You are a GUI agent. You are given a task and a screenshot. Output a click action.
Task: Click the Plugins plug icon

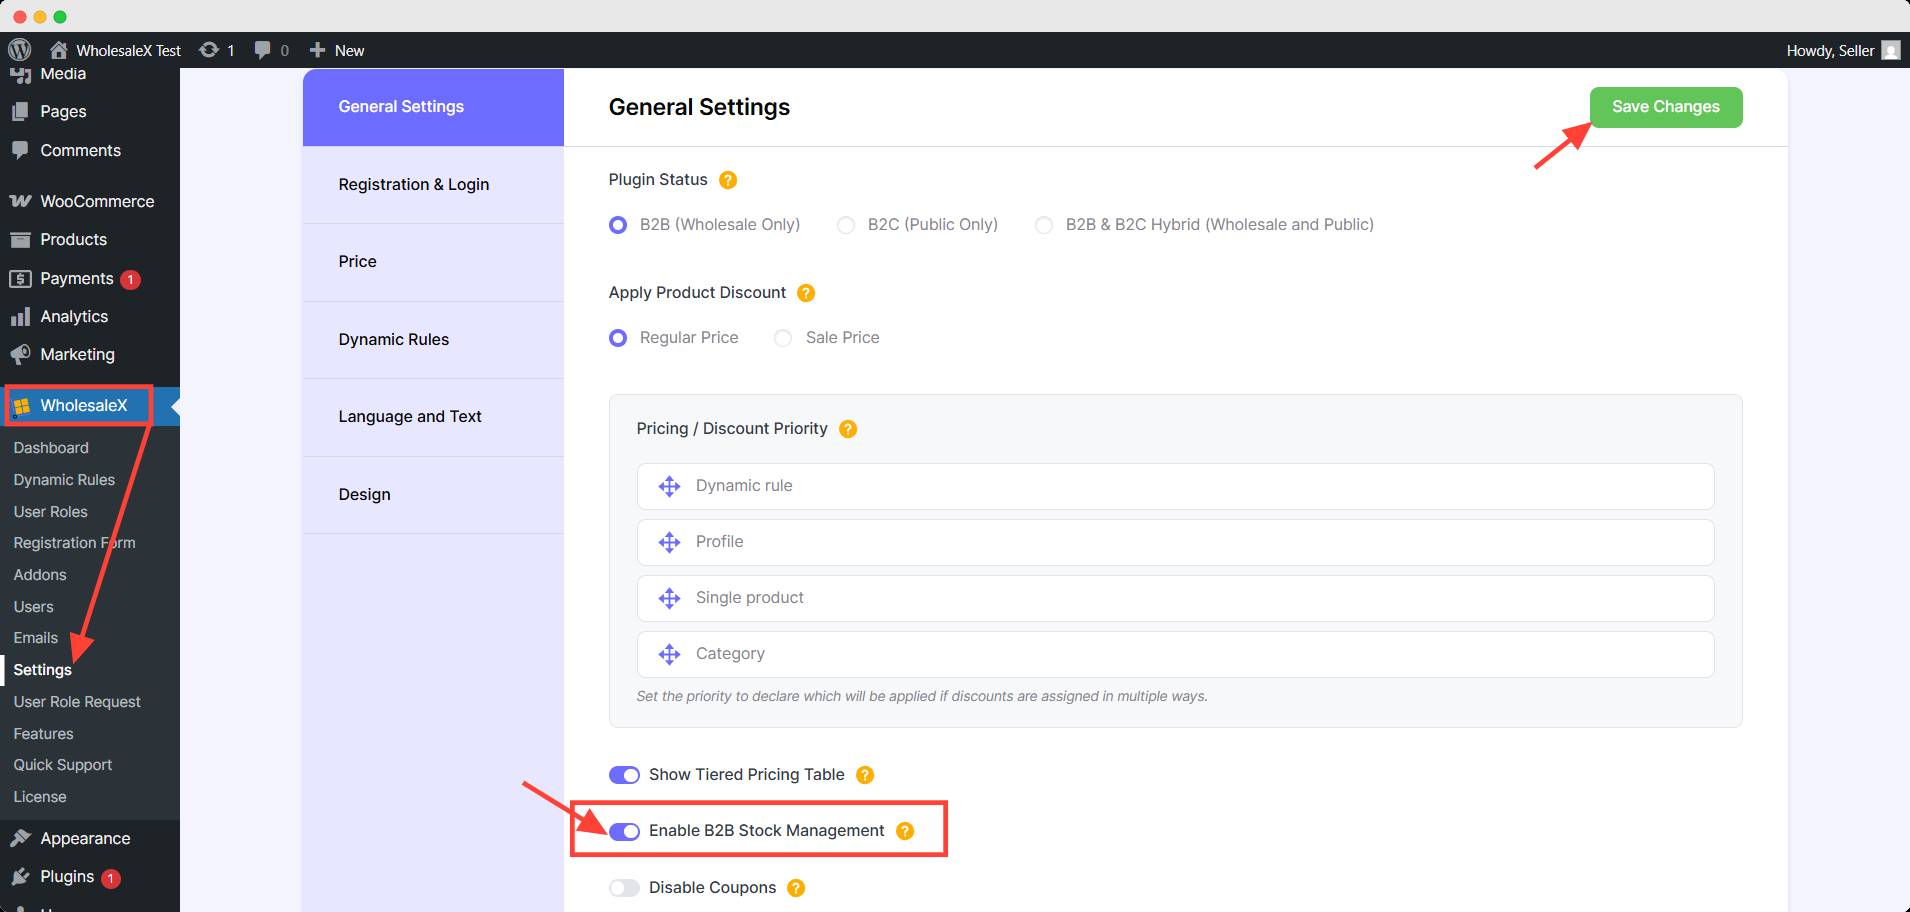click(20, 877)
